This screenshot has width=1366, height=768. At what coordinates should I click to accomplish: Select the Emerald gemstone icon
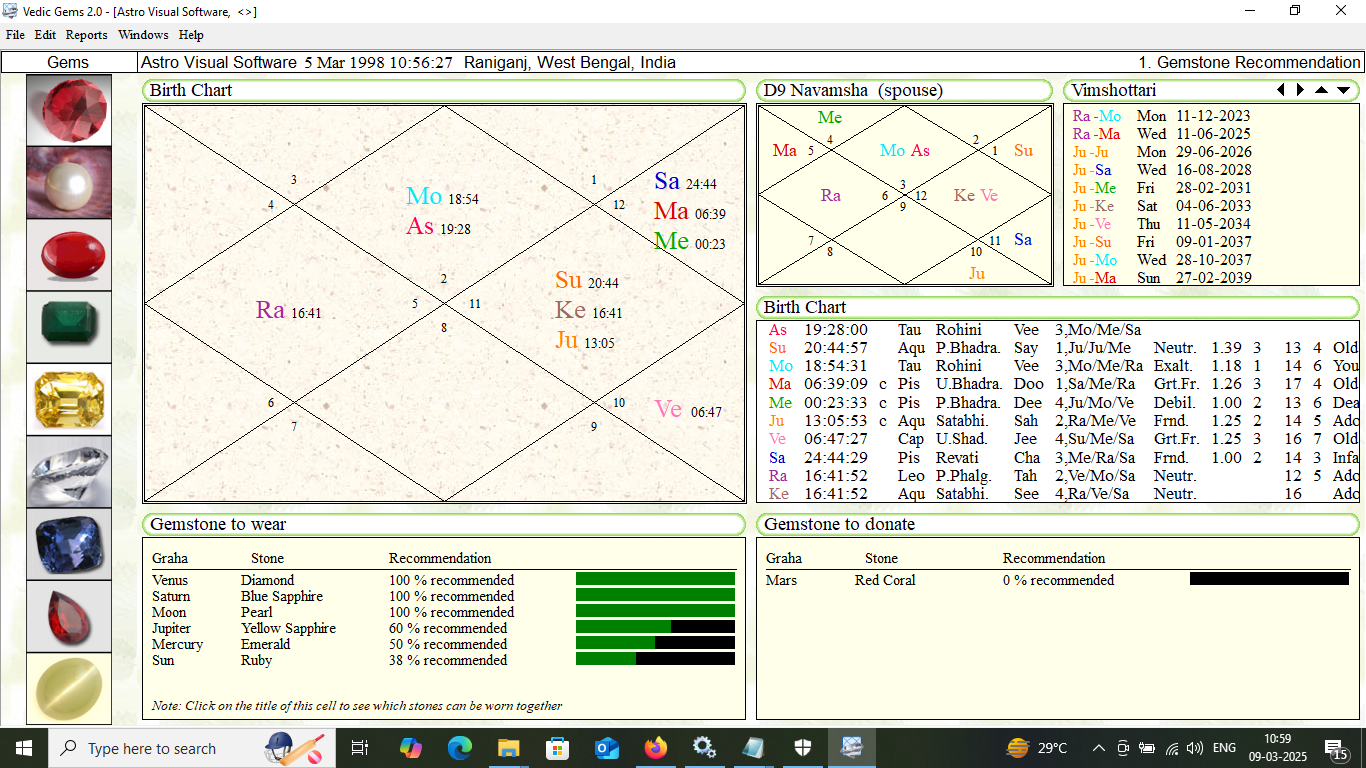pyautogui.click(x=69, y=326)
